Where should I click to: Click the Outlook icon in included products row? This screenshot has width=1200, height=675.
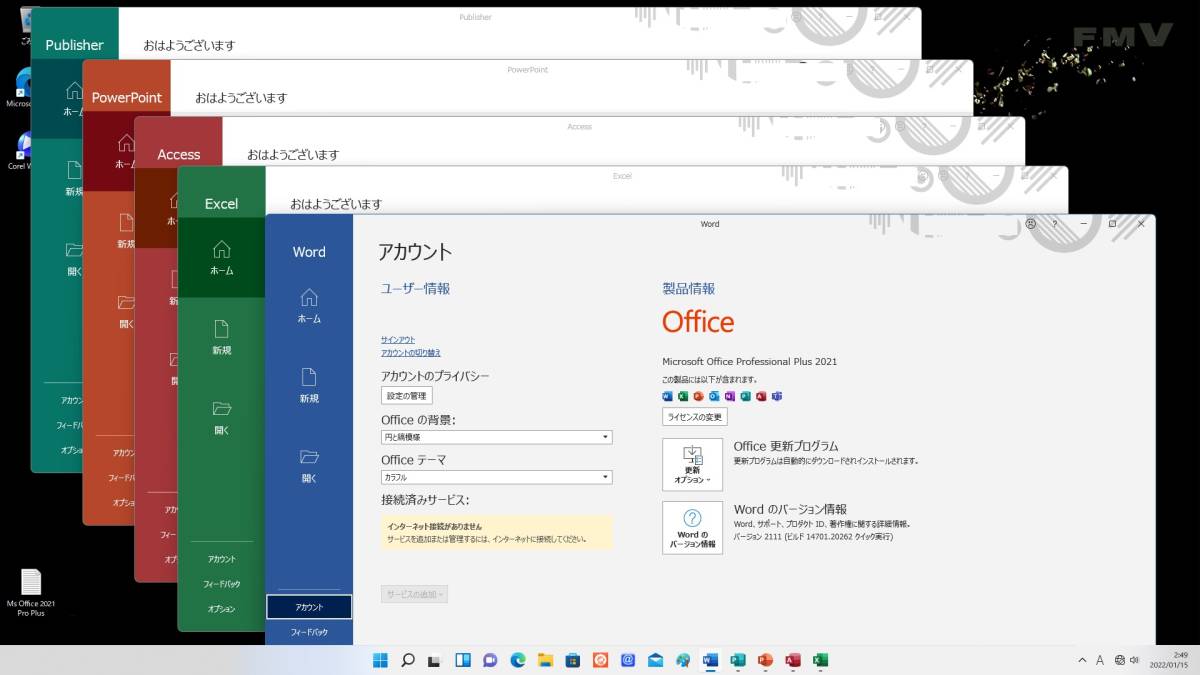[714, 396]
